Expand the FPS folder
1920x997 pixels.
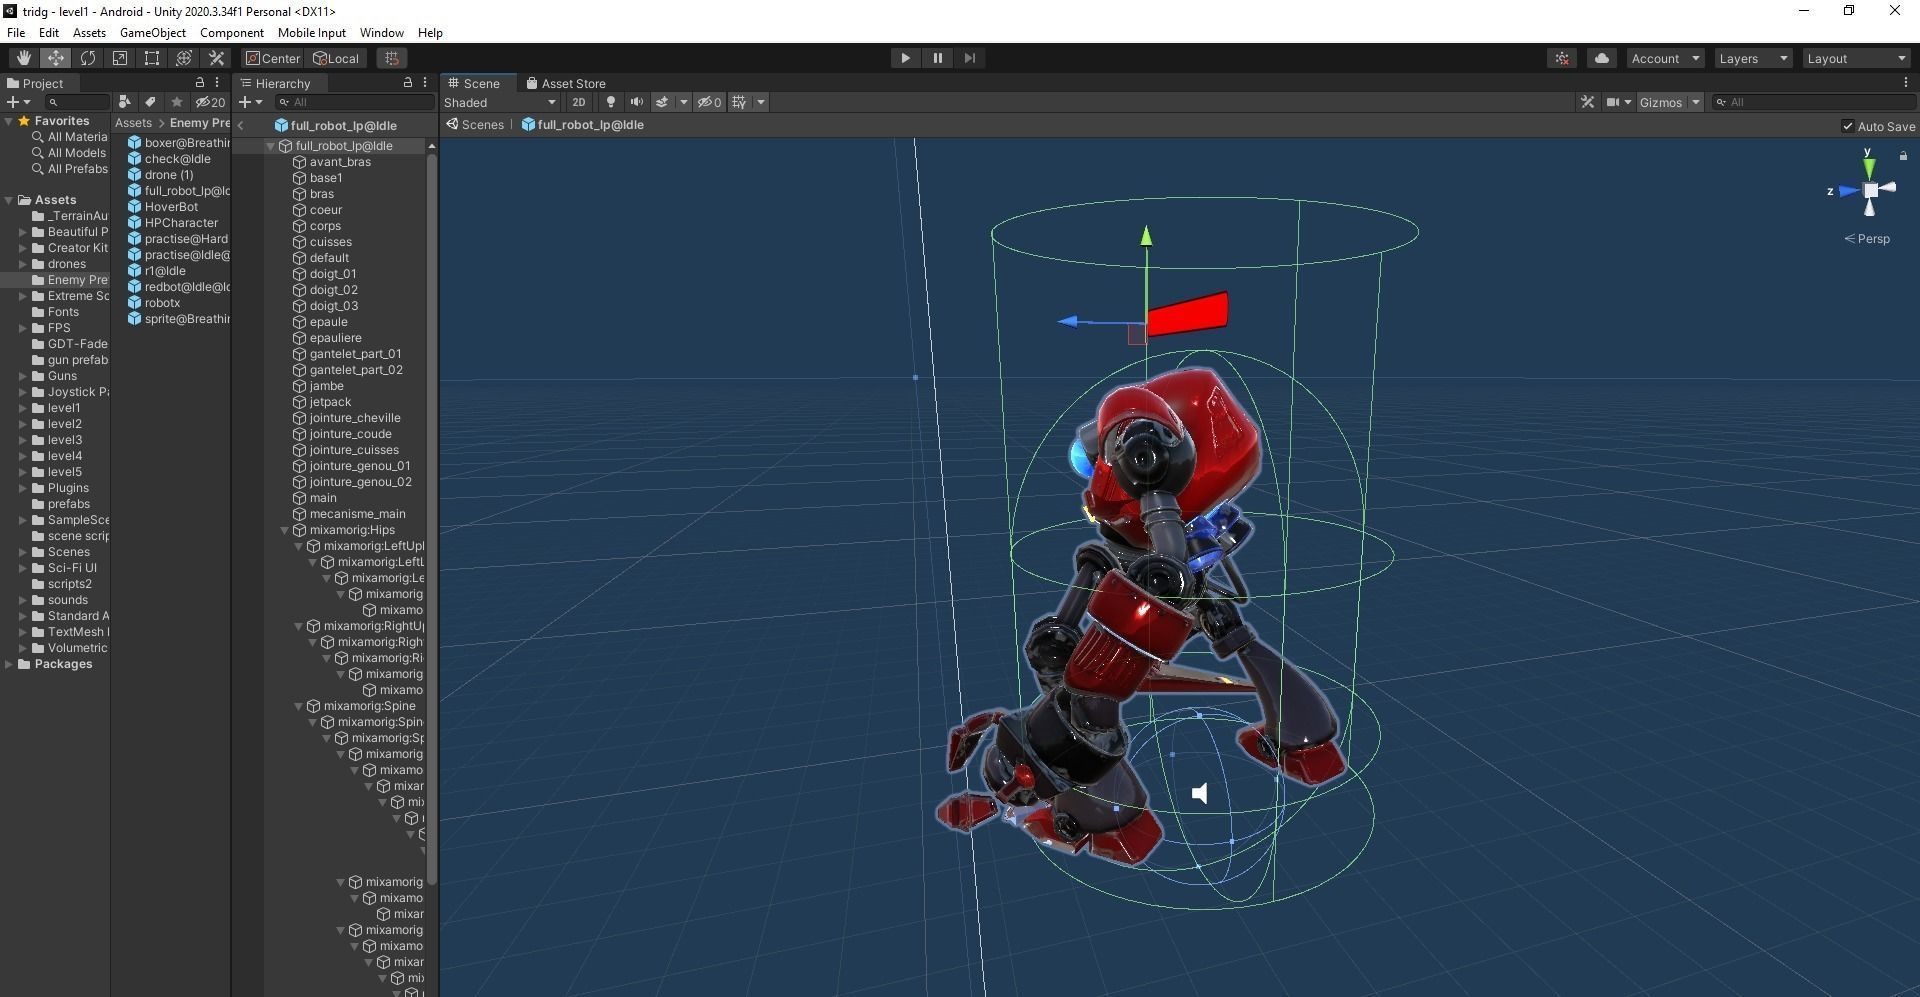click(x=23, y=328)
